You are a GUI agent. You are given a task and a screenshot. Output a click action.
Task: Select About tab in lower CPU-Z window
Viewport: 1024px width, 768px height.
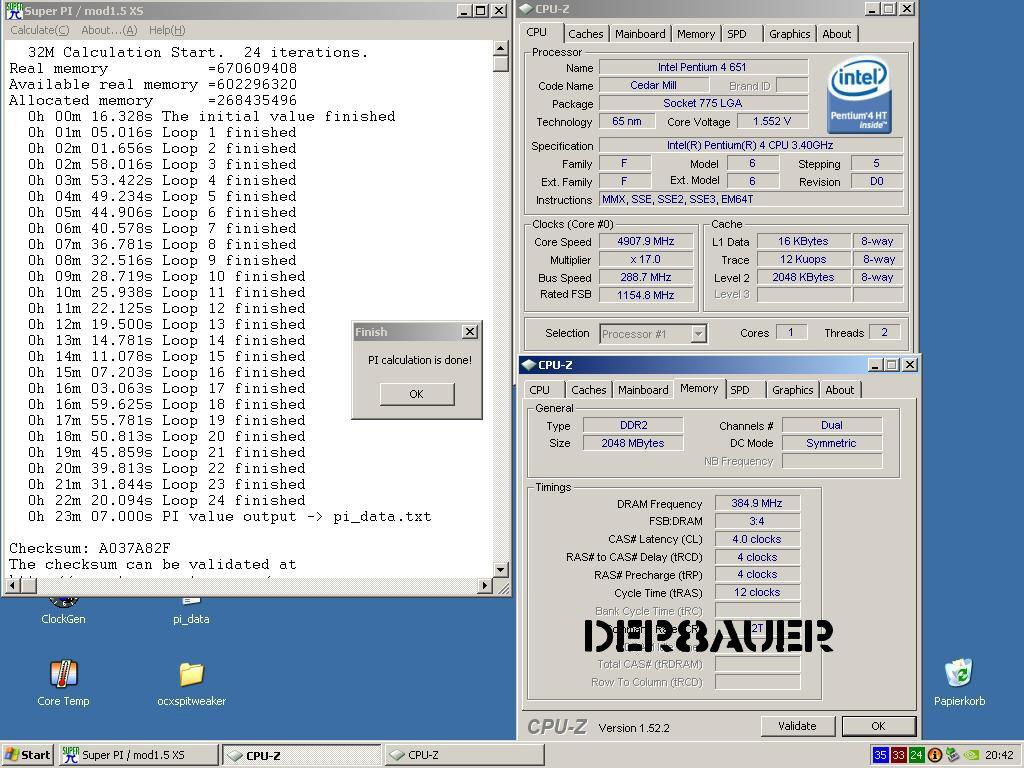click(839, 390)
